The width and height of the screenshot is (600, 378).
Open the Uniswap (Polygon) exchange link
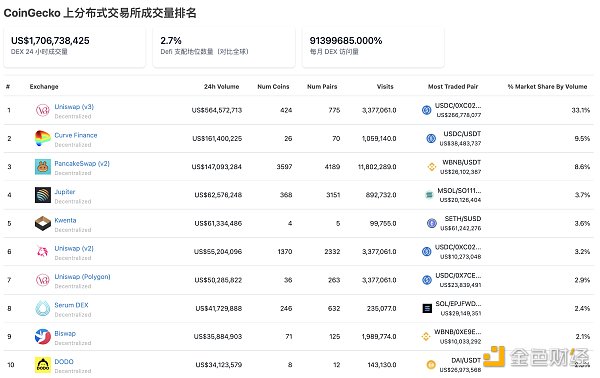(82, 277)
